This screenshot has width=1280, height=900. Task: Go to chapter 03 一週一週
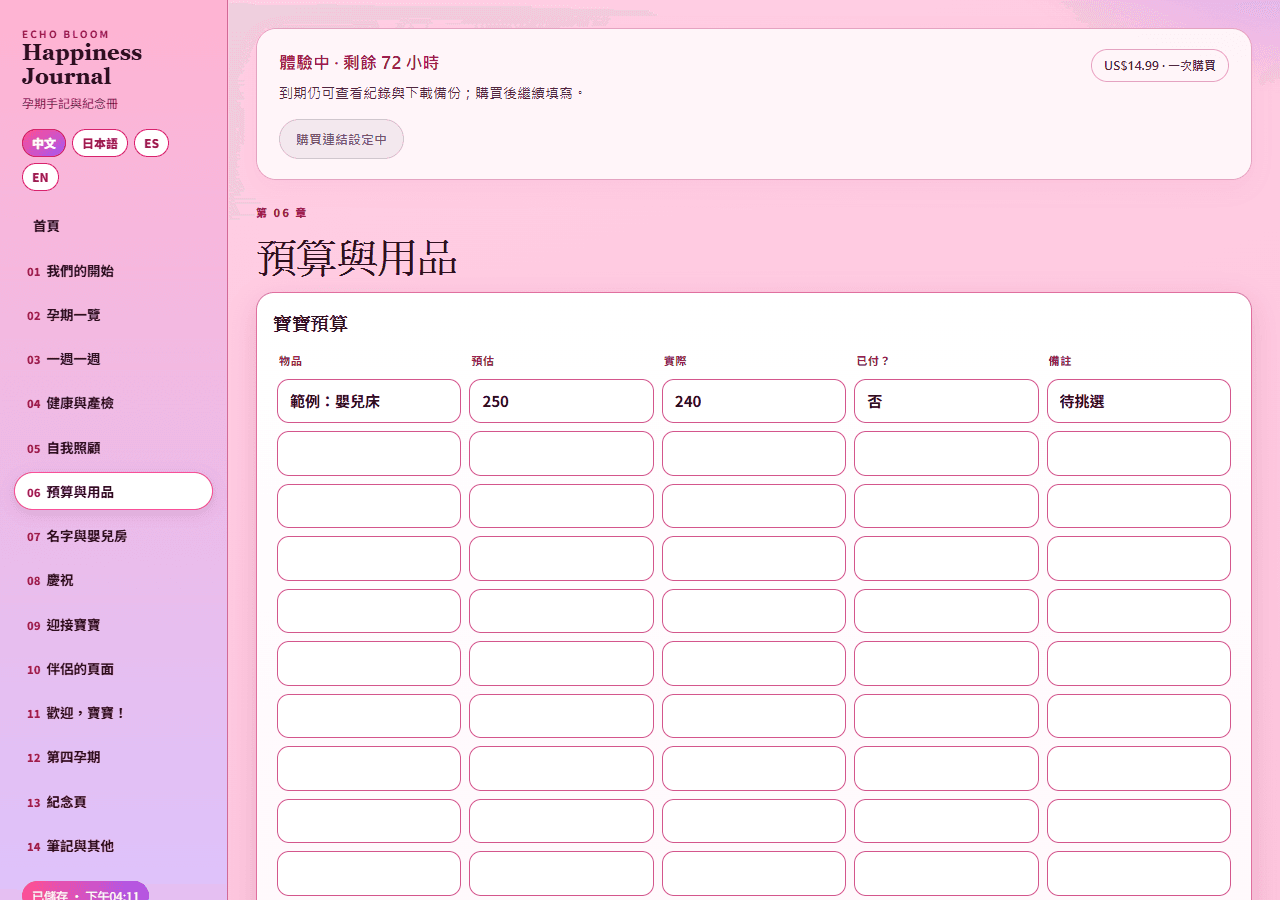click(113, 359)
